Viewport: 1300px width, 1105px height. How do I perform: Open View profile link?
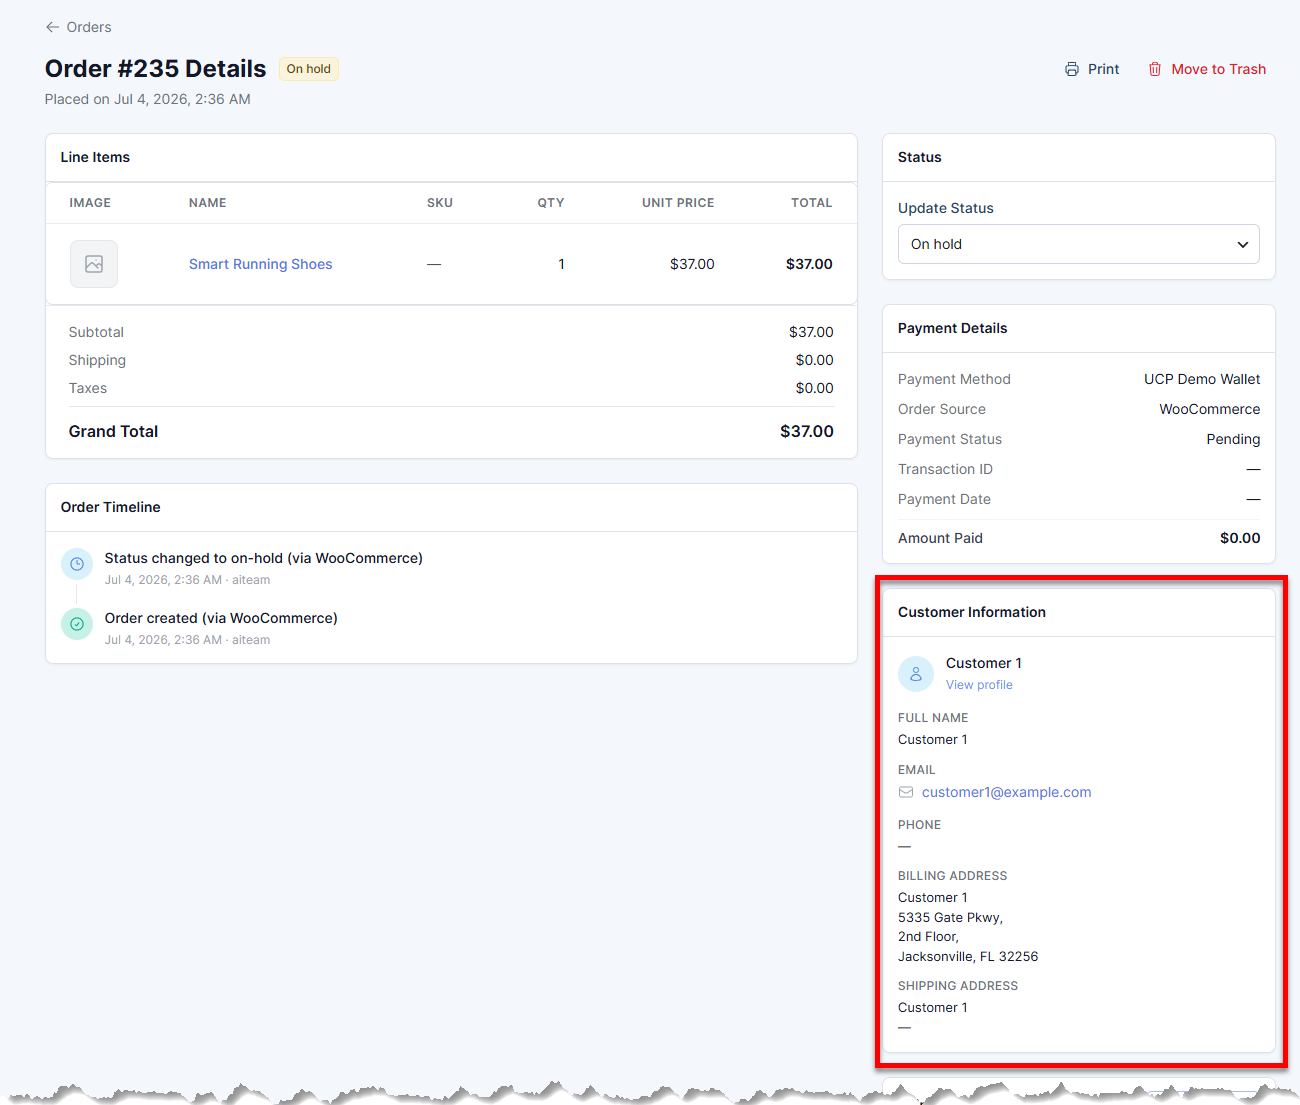tap(979, 685)
